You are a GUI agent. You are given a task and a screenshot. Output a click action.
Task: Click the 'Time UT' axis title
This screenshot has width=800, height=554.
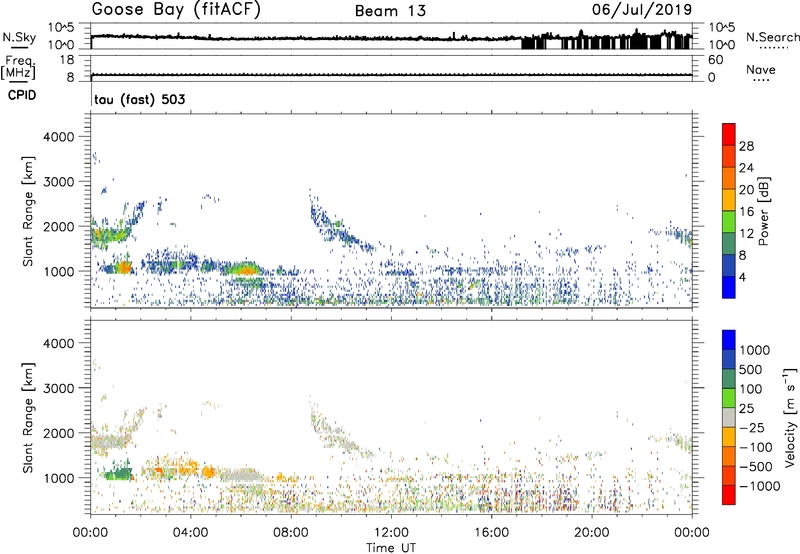coord(391,548)
